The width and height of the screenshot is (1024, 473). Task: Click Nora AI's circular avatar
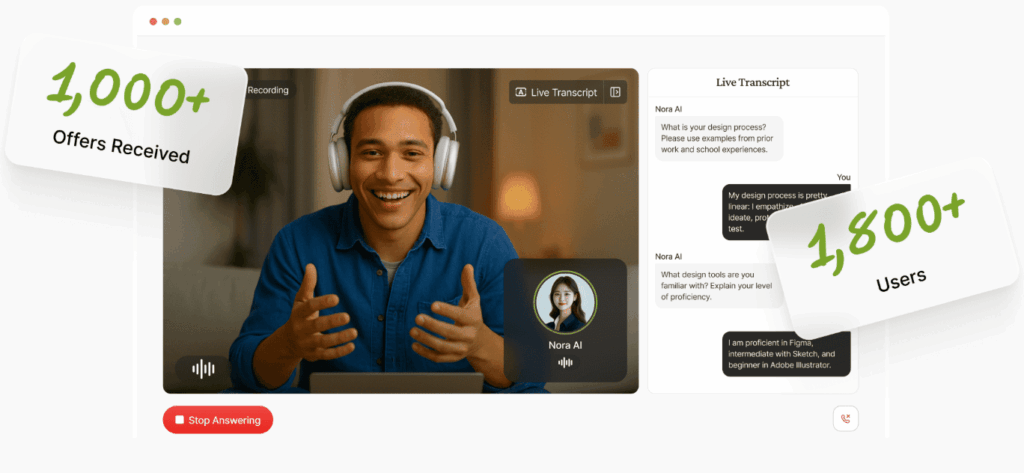coord(565,302)
